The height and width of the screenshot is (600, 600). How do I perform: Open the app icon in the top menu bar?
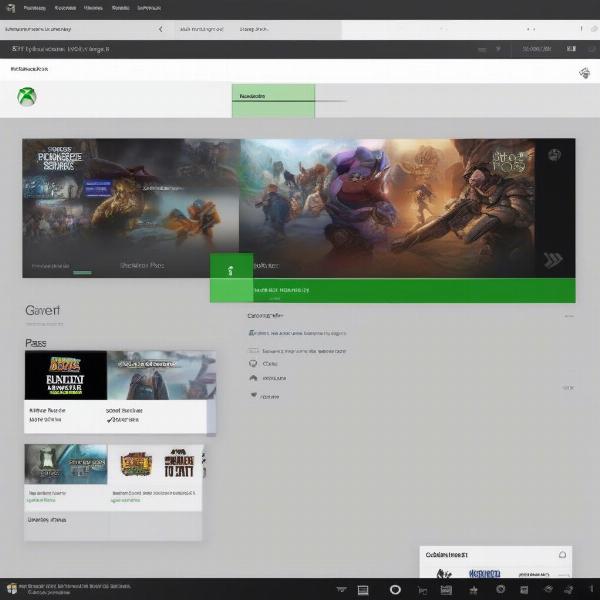[x=11, y=8]
